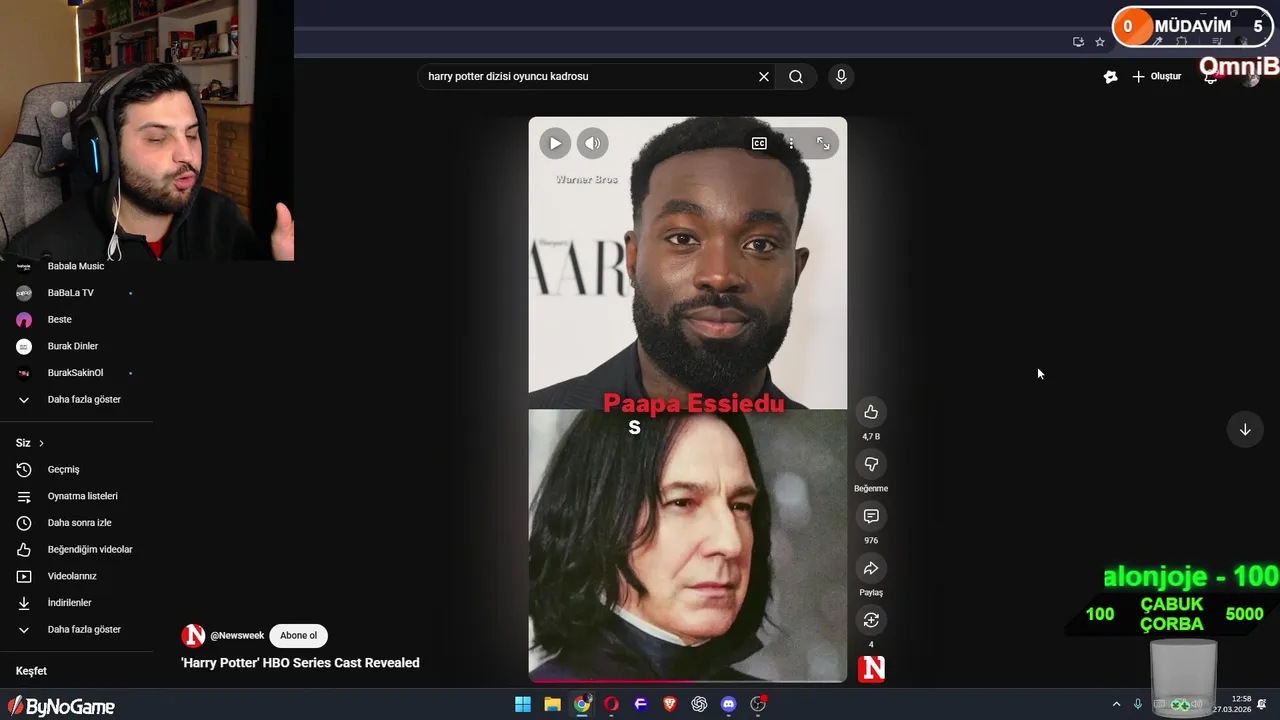Clear the search box with the X
This screenshot has width=1280, height=720.
click(764, 76)
